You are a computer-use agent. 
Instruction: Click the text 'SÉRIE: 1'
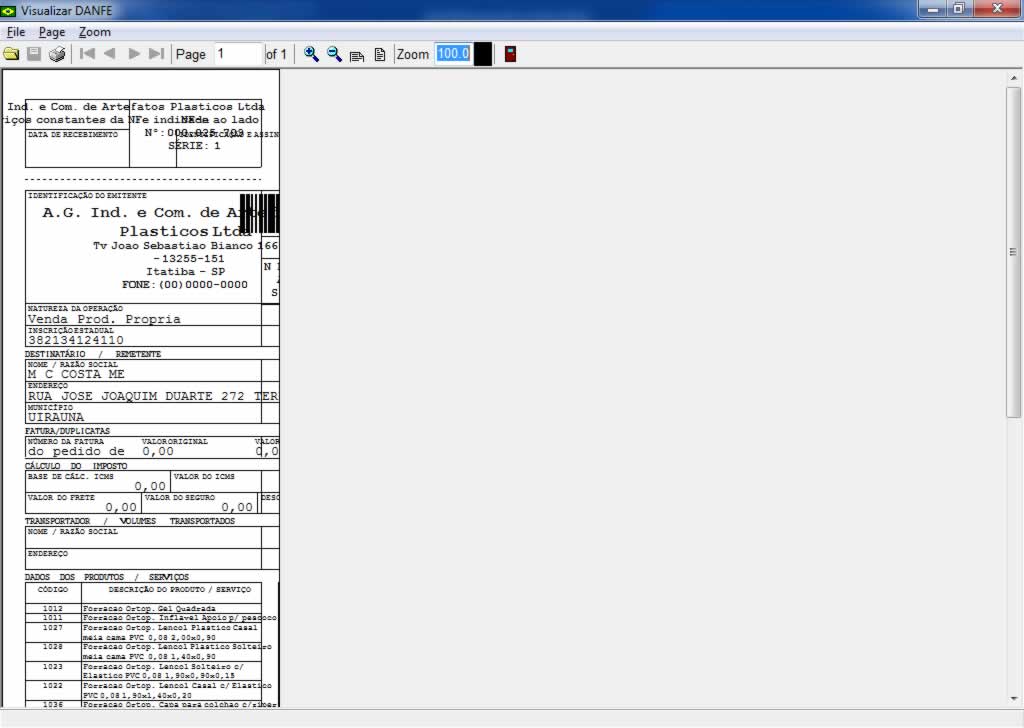tap(195, 146)
